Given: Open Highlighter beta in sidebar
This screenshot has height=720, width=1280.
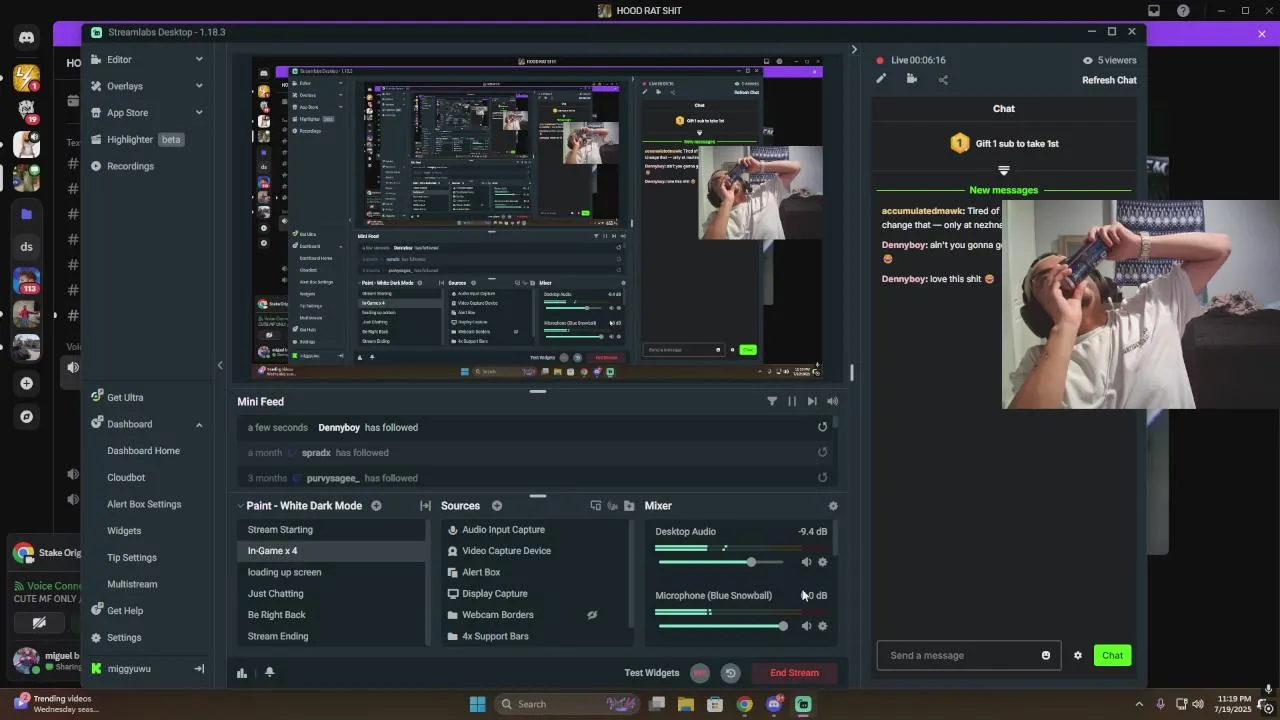Looking at the screenshot, I should point(137,139).
